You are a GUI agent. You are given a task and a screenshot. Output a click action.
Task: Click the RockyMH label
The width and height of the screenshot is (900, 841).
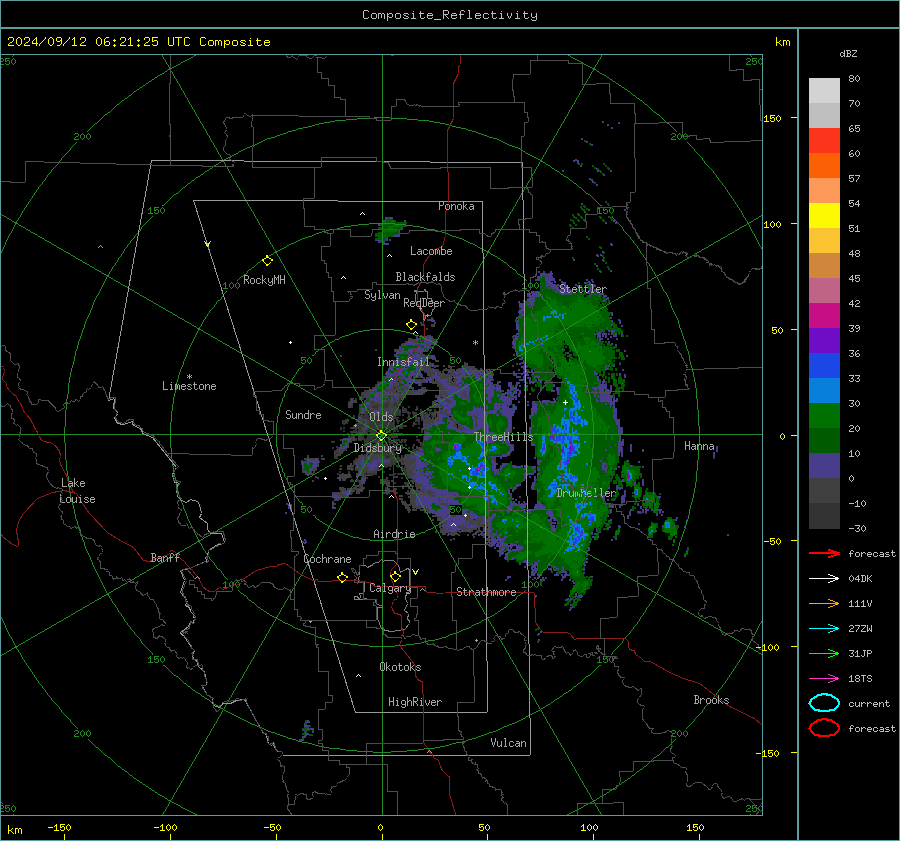point(264,280)
